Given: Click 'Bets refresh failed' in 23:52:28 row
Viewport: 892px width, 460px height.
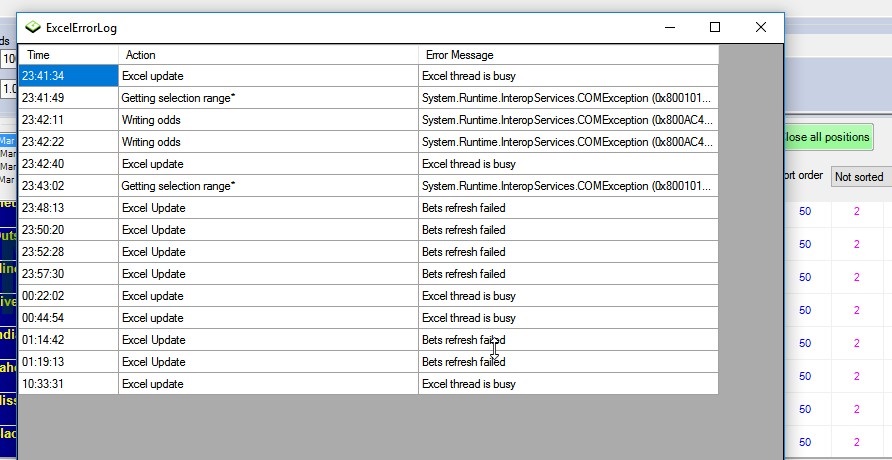Looking at the screenshot, I should pyautogui.click(x=464, y=252).
